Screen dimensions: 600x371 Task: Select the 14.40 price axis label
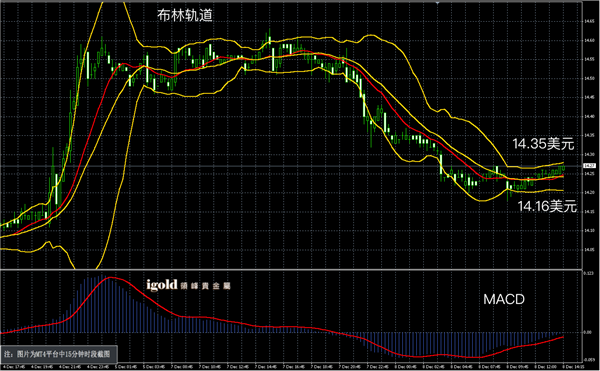(589, 116)
